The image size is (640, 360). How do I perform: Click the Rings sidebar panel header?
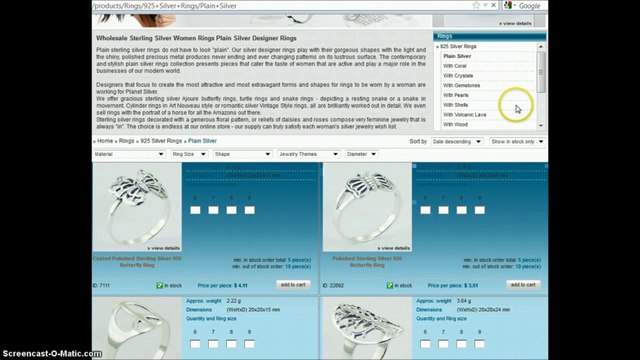(x=489, y=36)
